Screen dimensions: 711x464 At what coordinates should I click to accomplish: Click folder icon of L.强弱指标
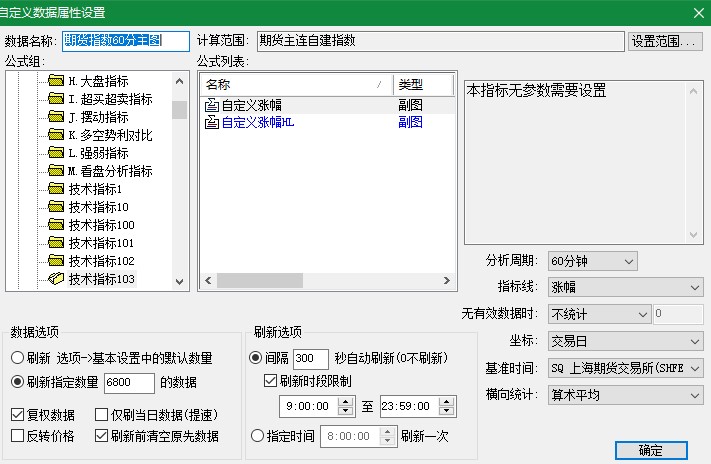coord(56,153)
